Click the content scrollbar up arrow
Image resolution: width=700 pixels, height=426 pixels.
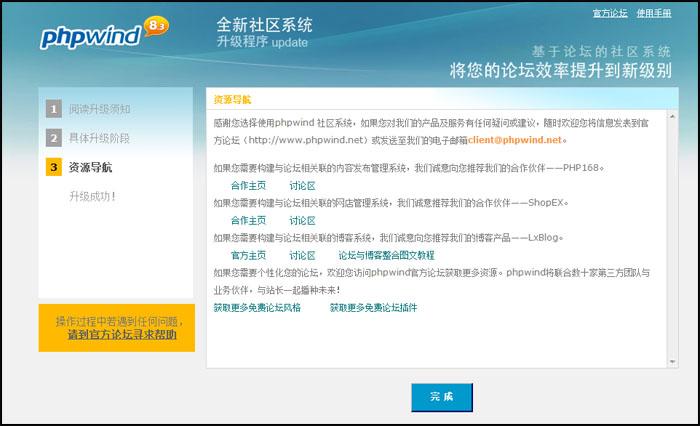(x=672, y=116)
